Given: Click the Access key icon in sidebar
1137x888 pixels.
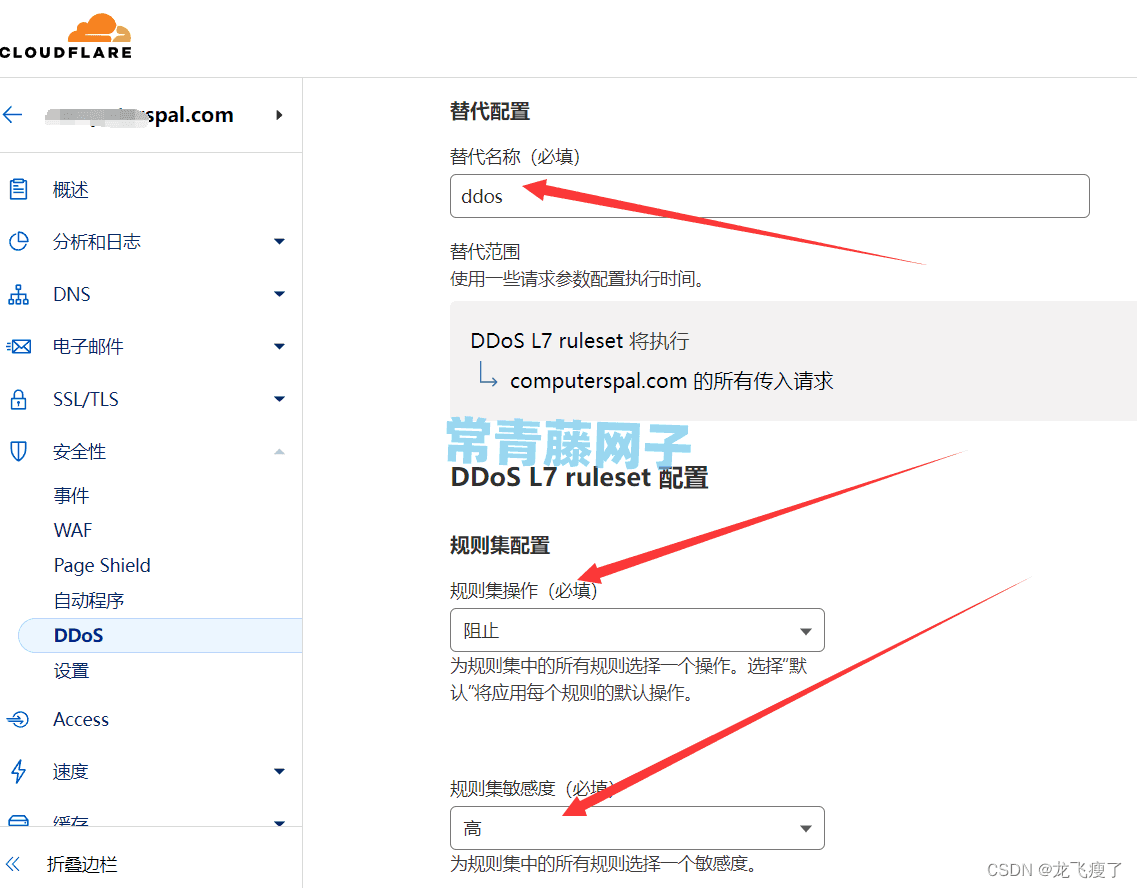Looking at the screenshot, I should click(x=17, y=719).
